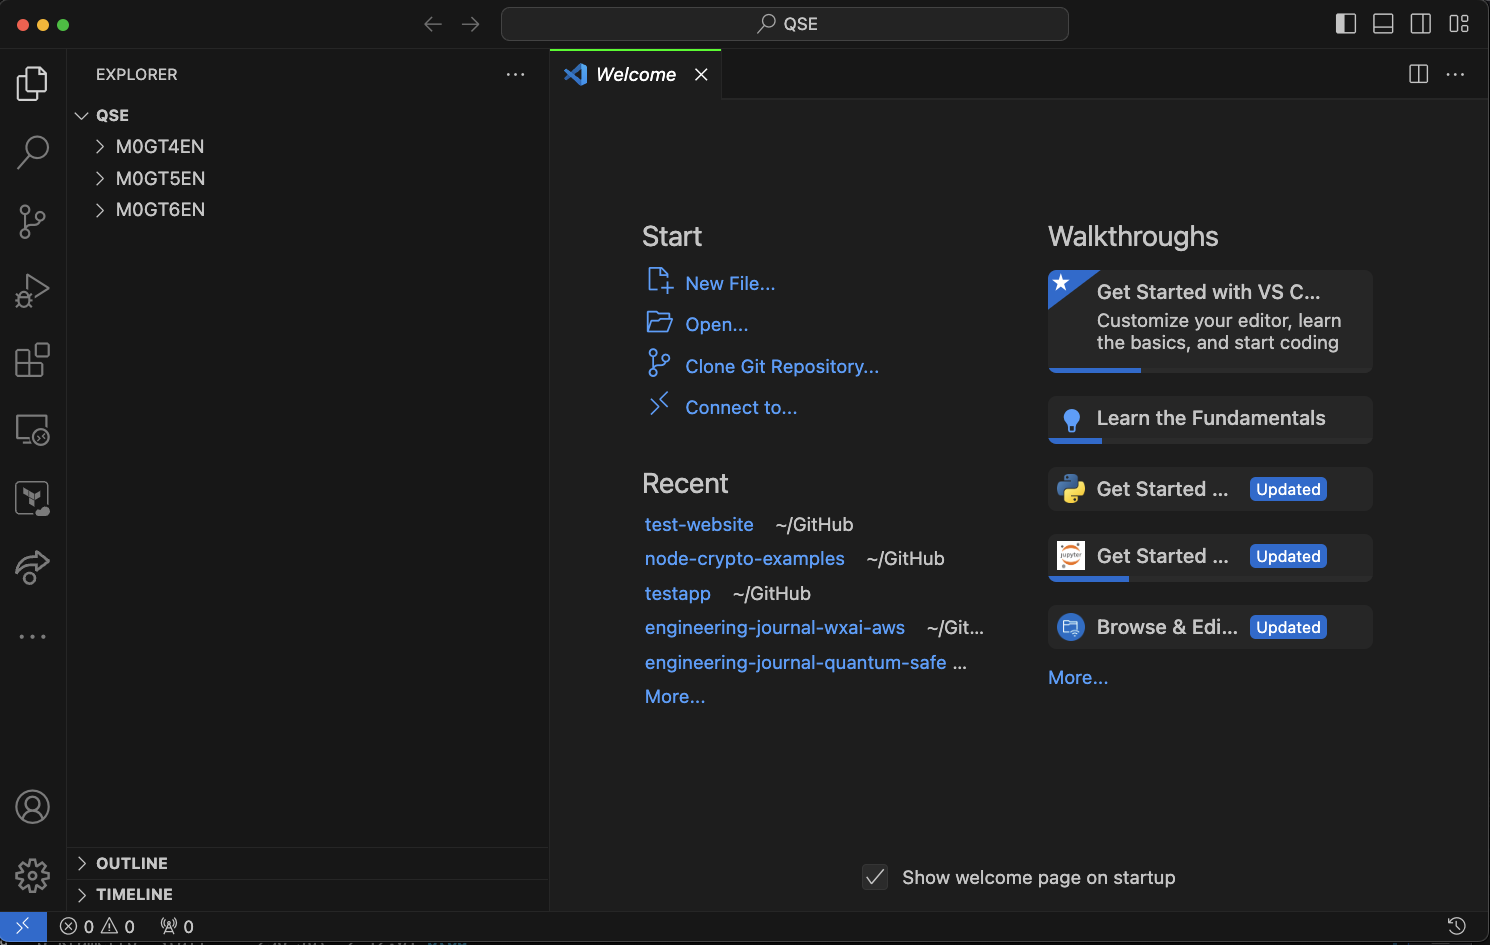Select the Welcome tab
This screenshot has width=1490, height=945.
pyautogui.click(x=635, y=75)
